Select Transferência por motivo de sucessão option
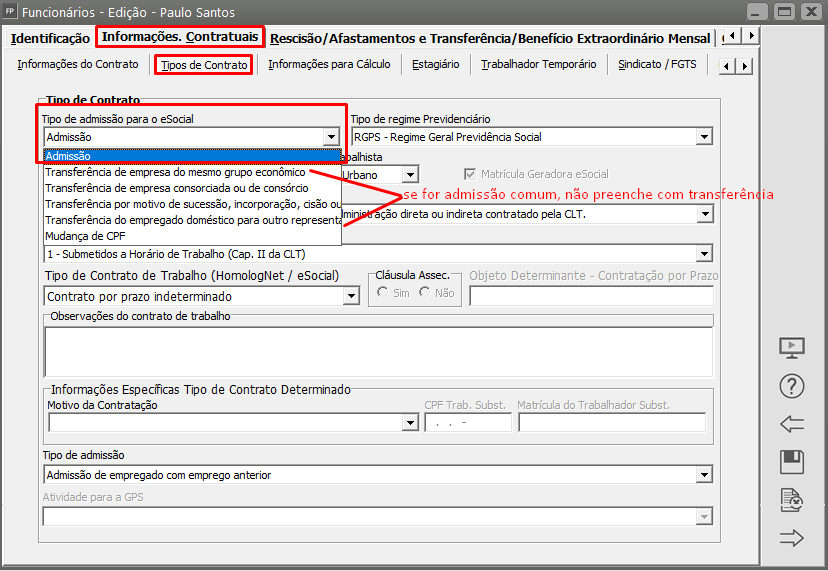This screenshot has width=828, height=571. tap(193, 204)
